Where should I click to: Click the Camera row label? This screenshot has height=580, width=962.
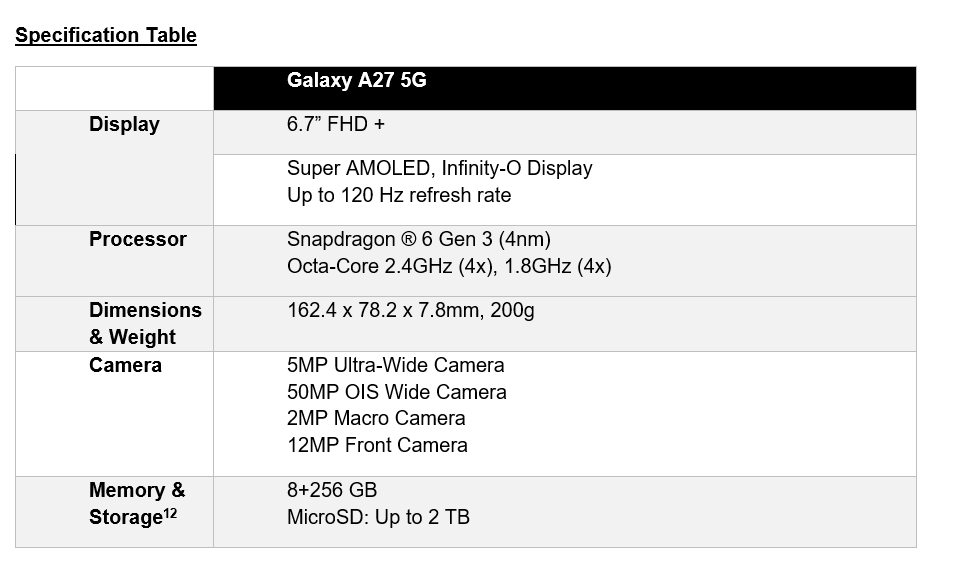click(125, 365)
